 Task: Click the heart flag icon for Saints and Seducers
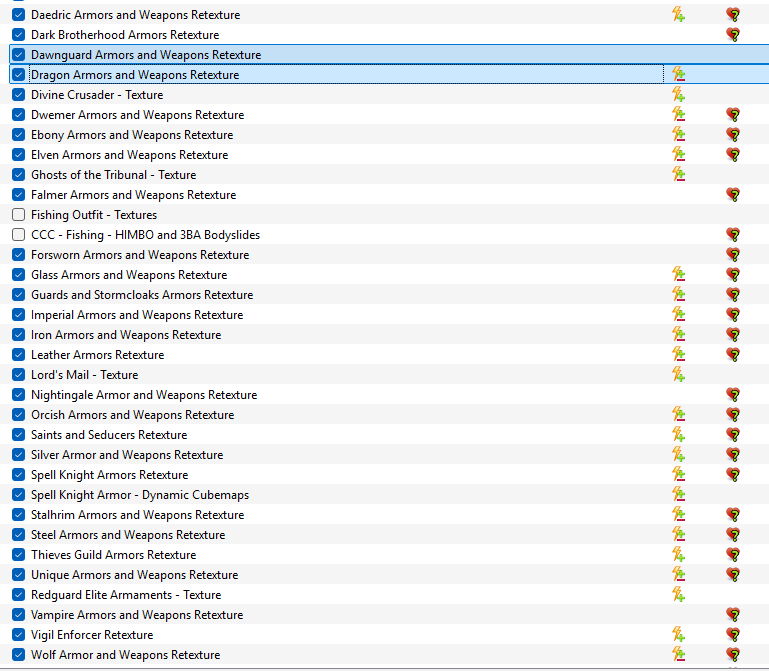click(733, 435)
